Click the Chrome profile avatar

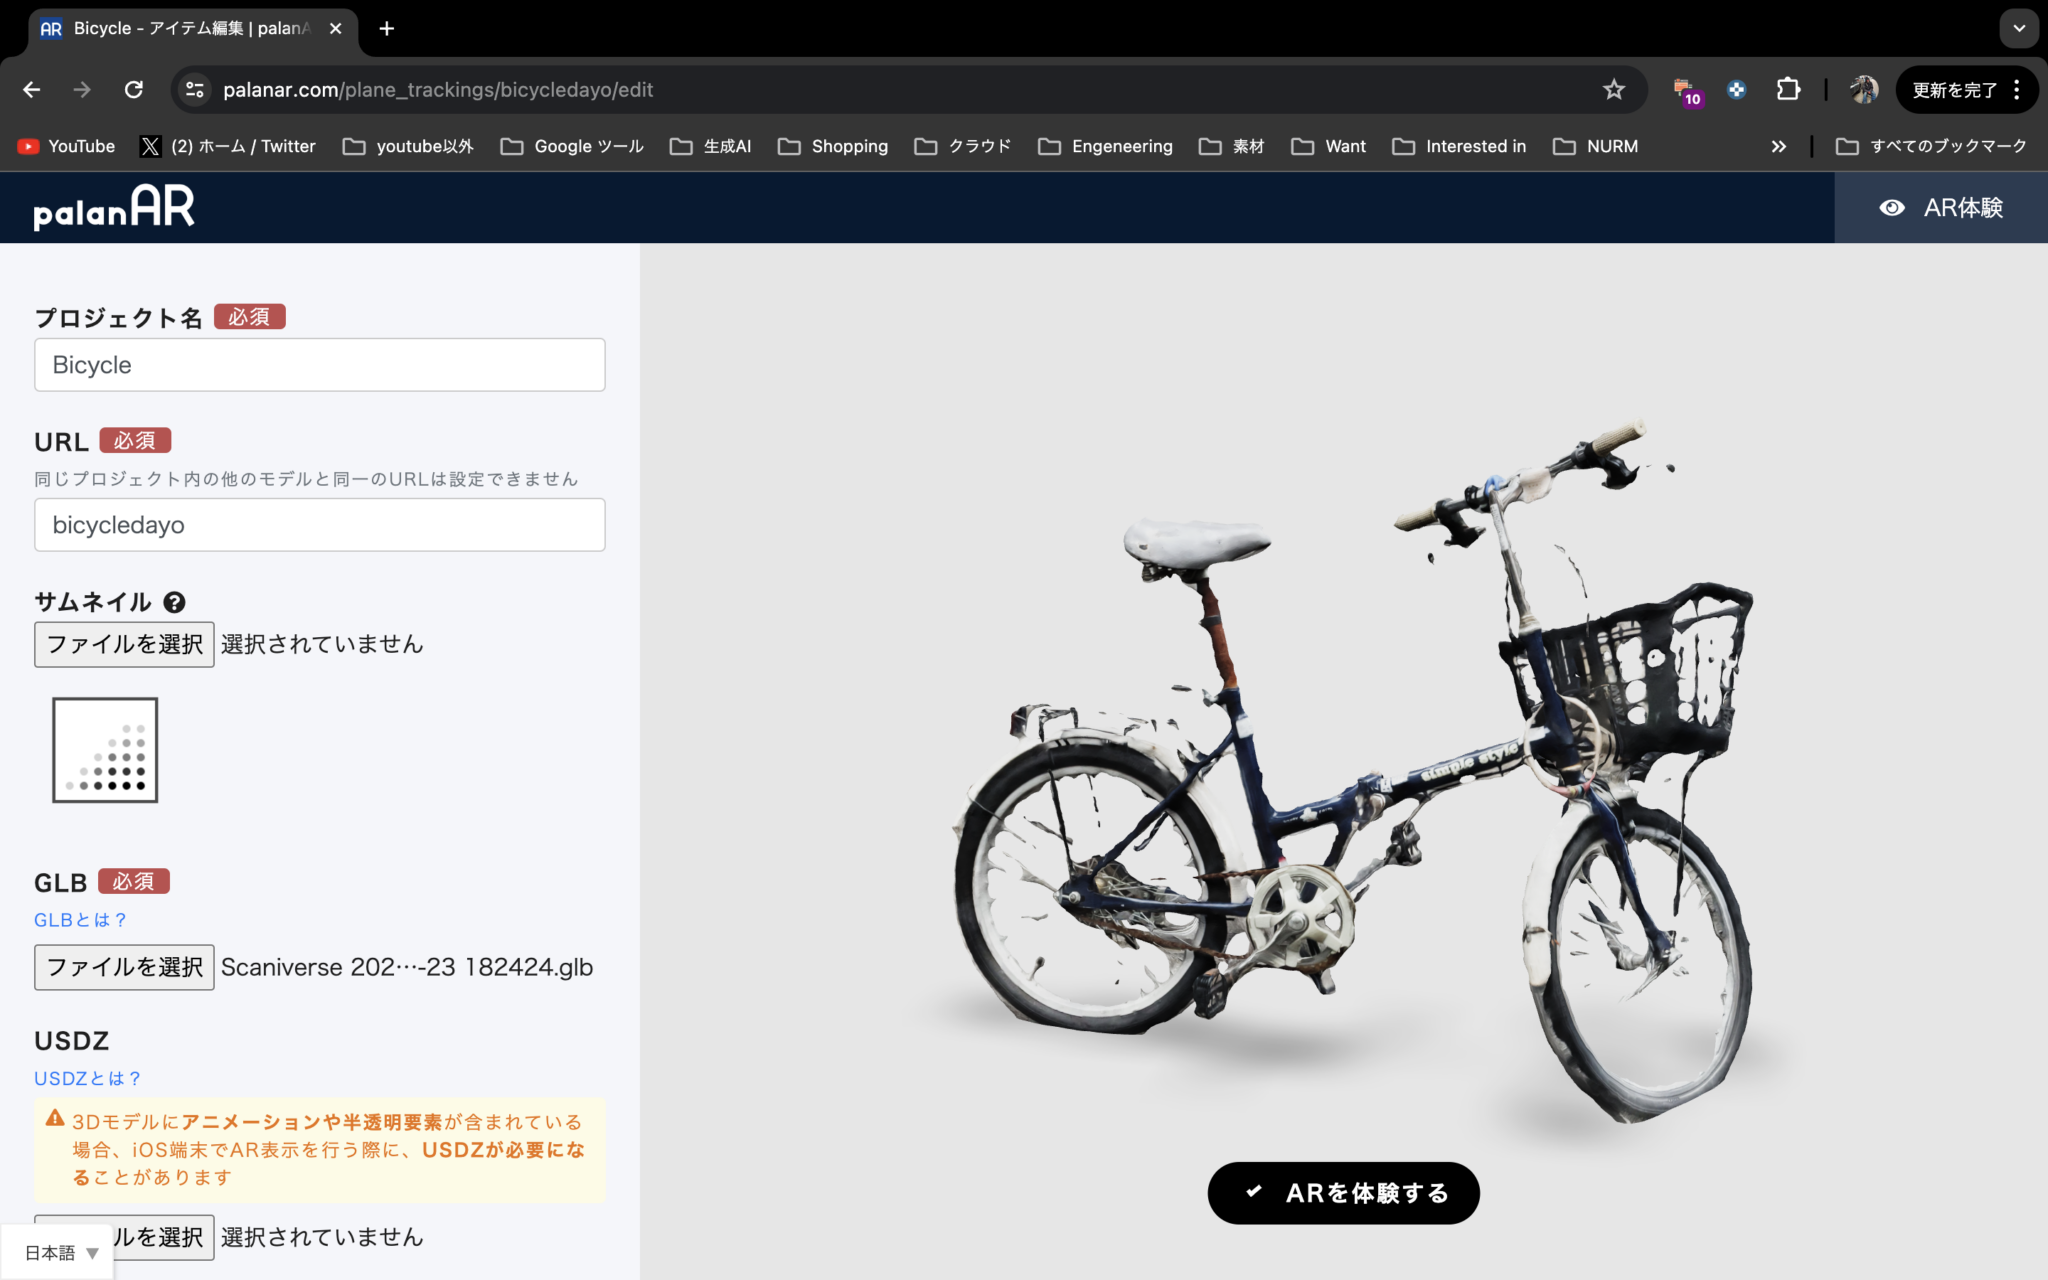(x=1863, y=90)
